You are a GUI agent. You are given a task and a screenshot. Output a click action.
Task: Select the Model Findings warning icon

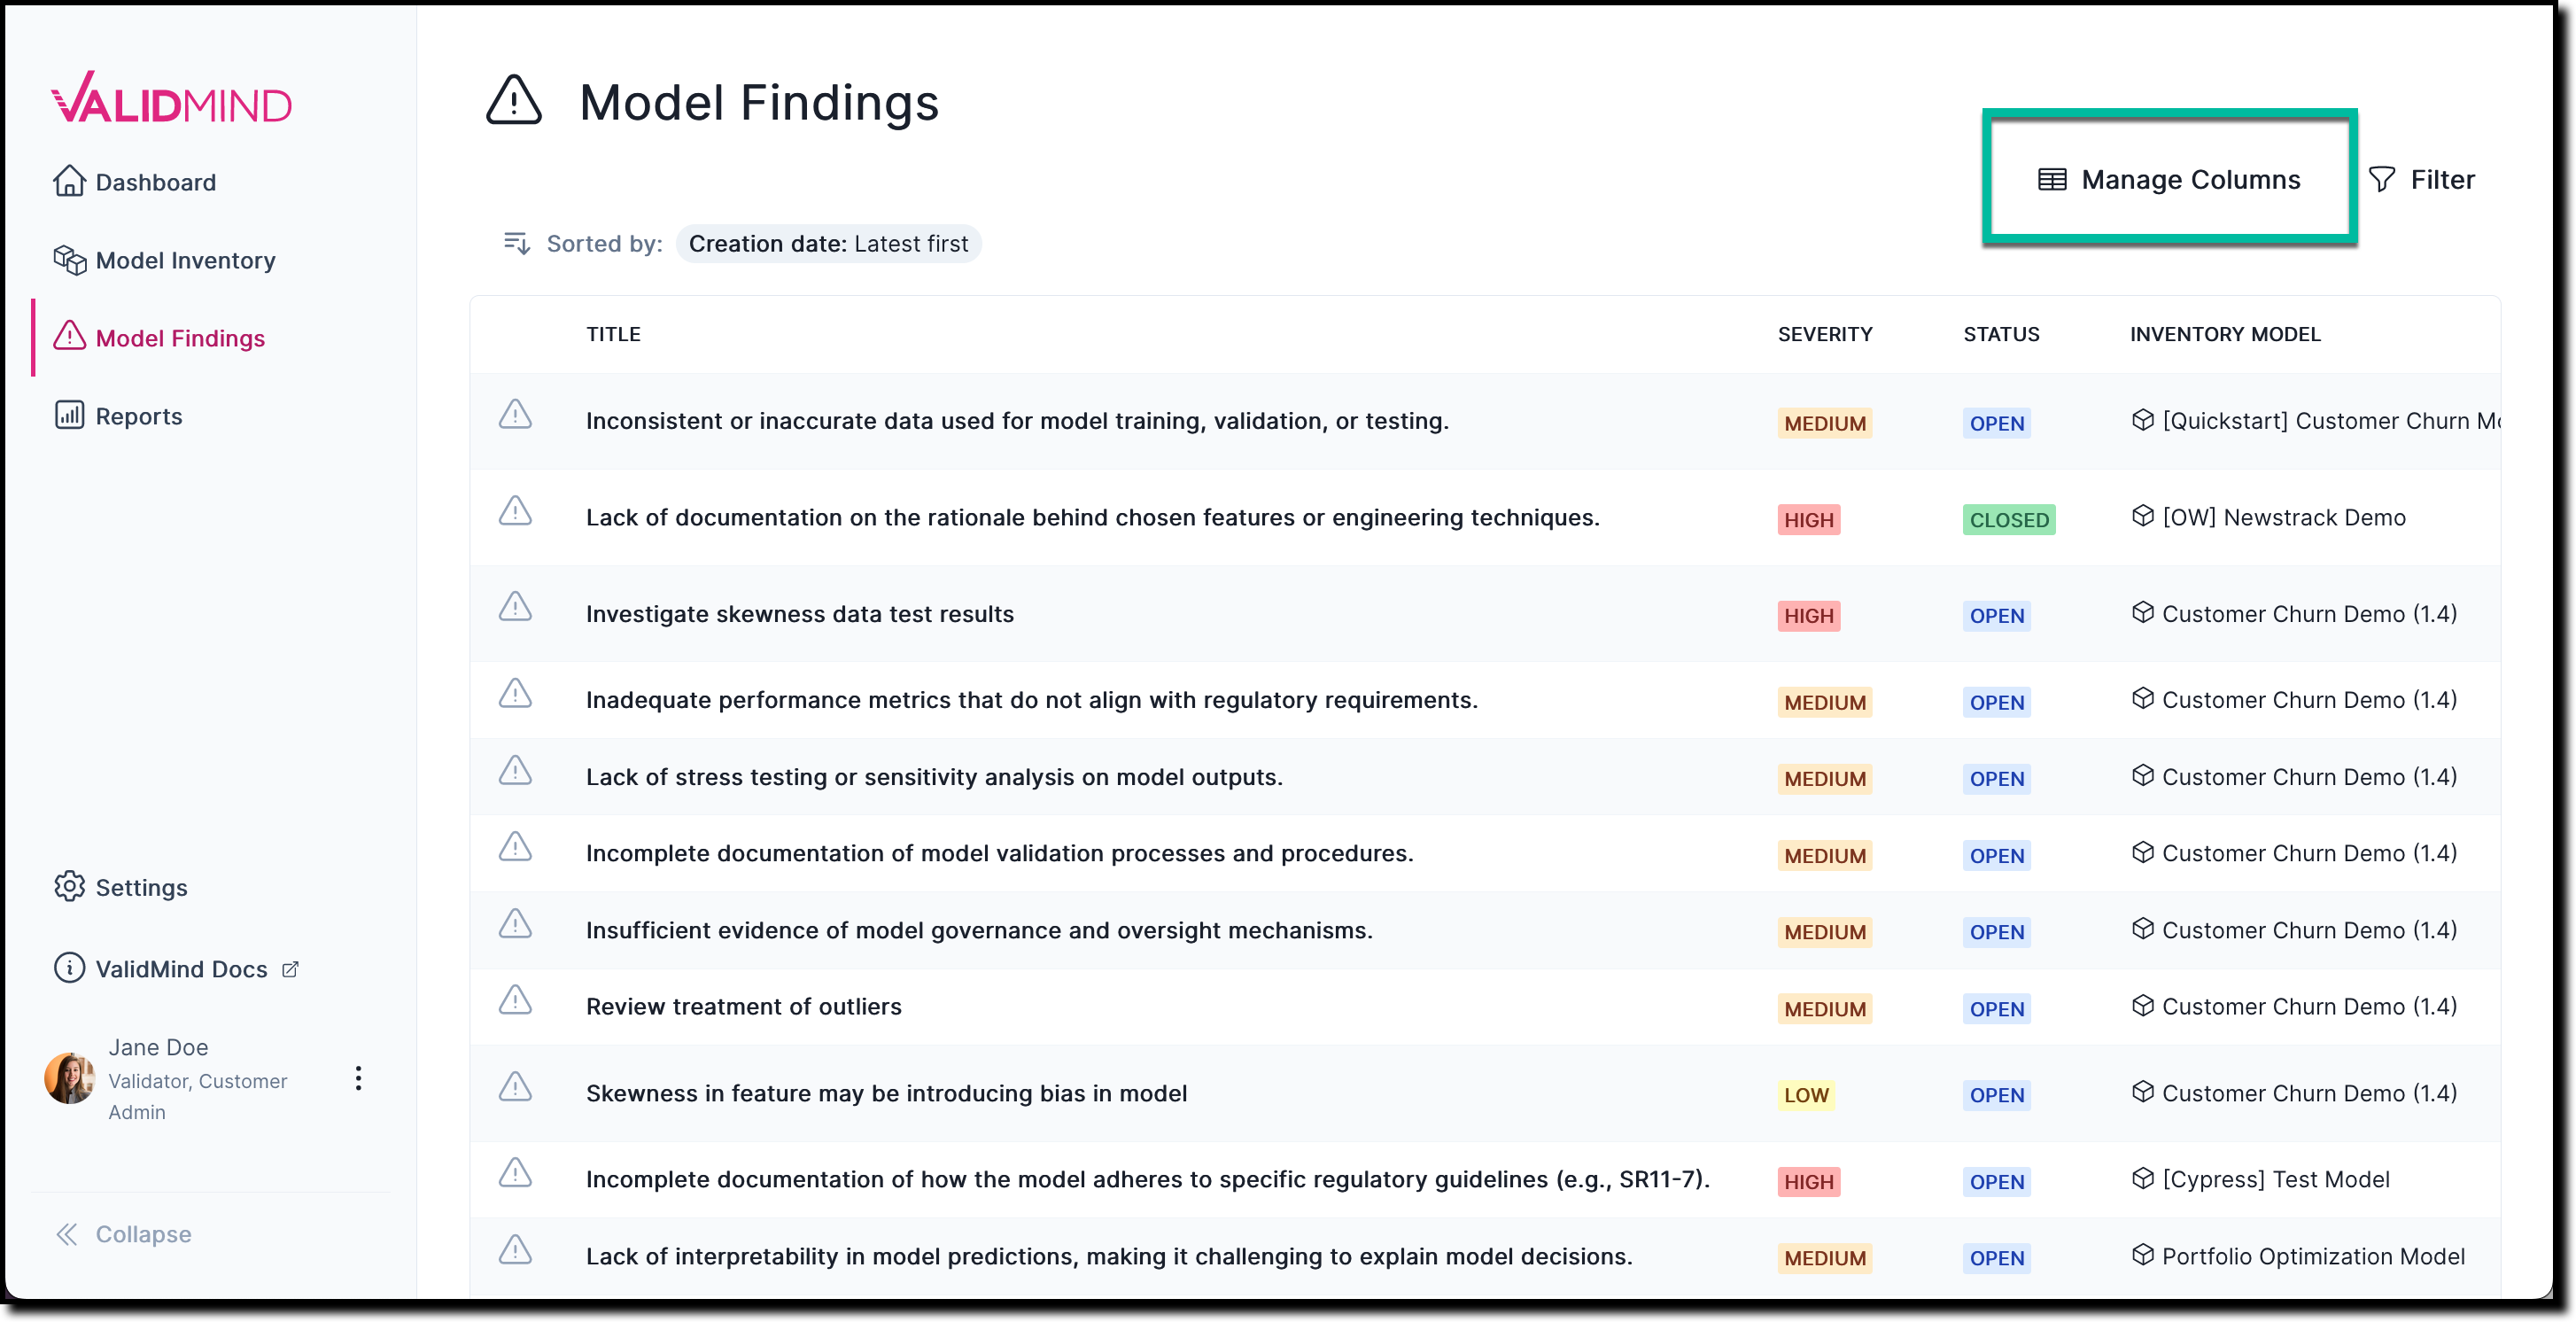point(68,338)
